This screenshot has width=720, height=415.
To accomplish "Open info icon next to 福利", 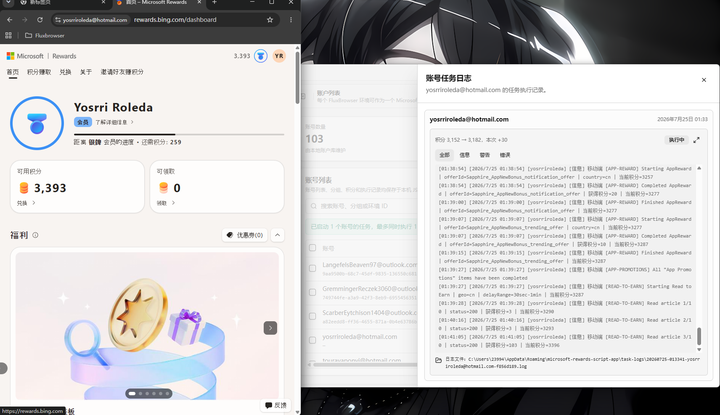I will coord(35,235).
